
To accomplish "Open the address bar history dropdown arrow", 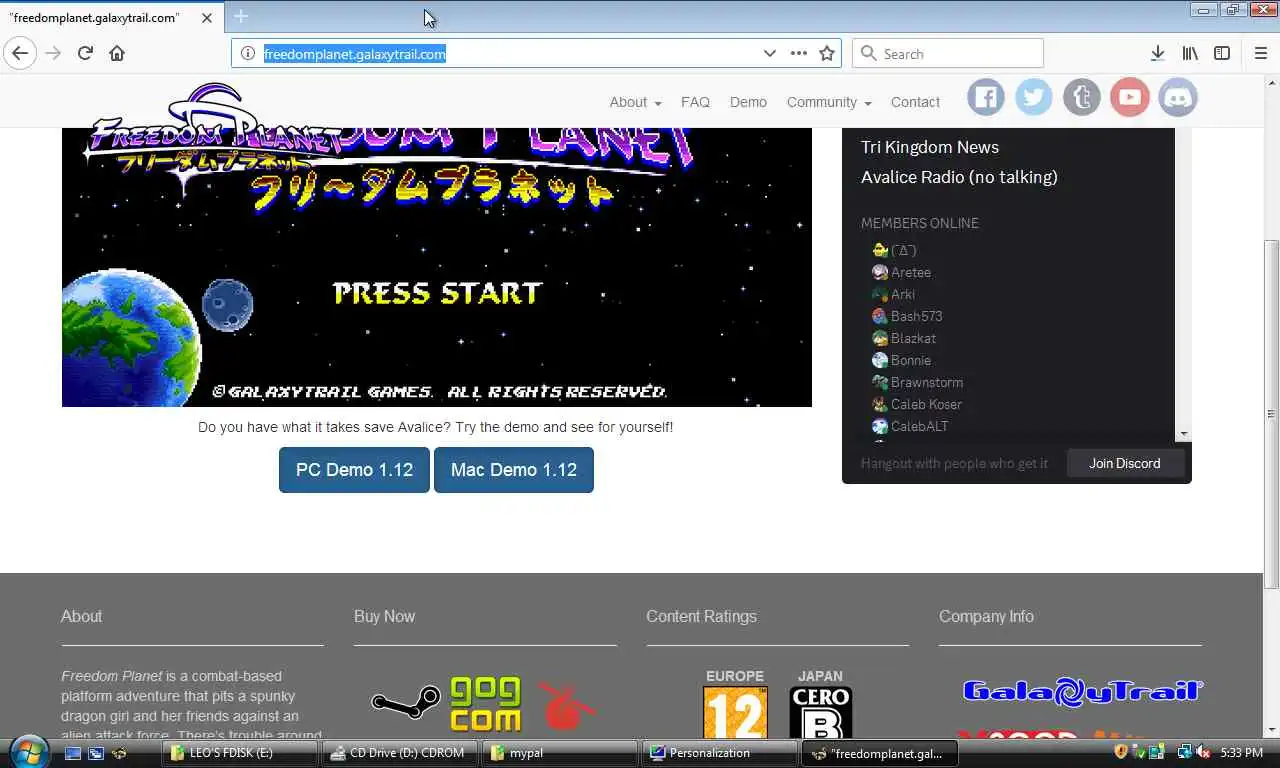I will pos(769,53).
